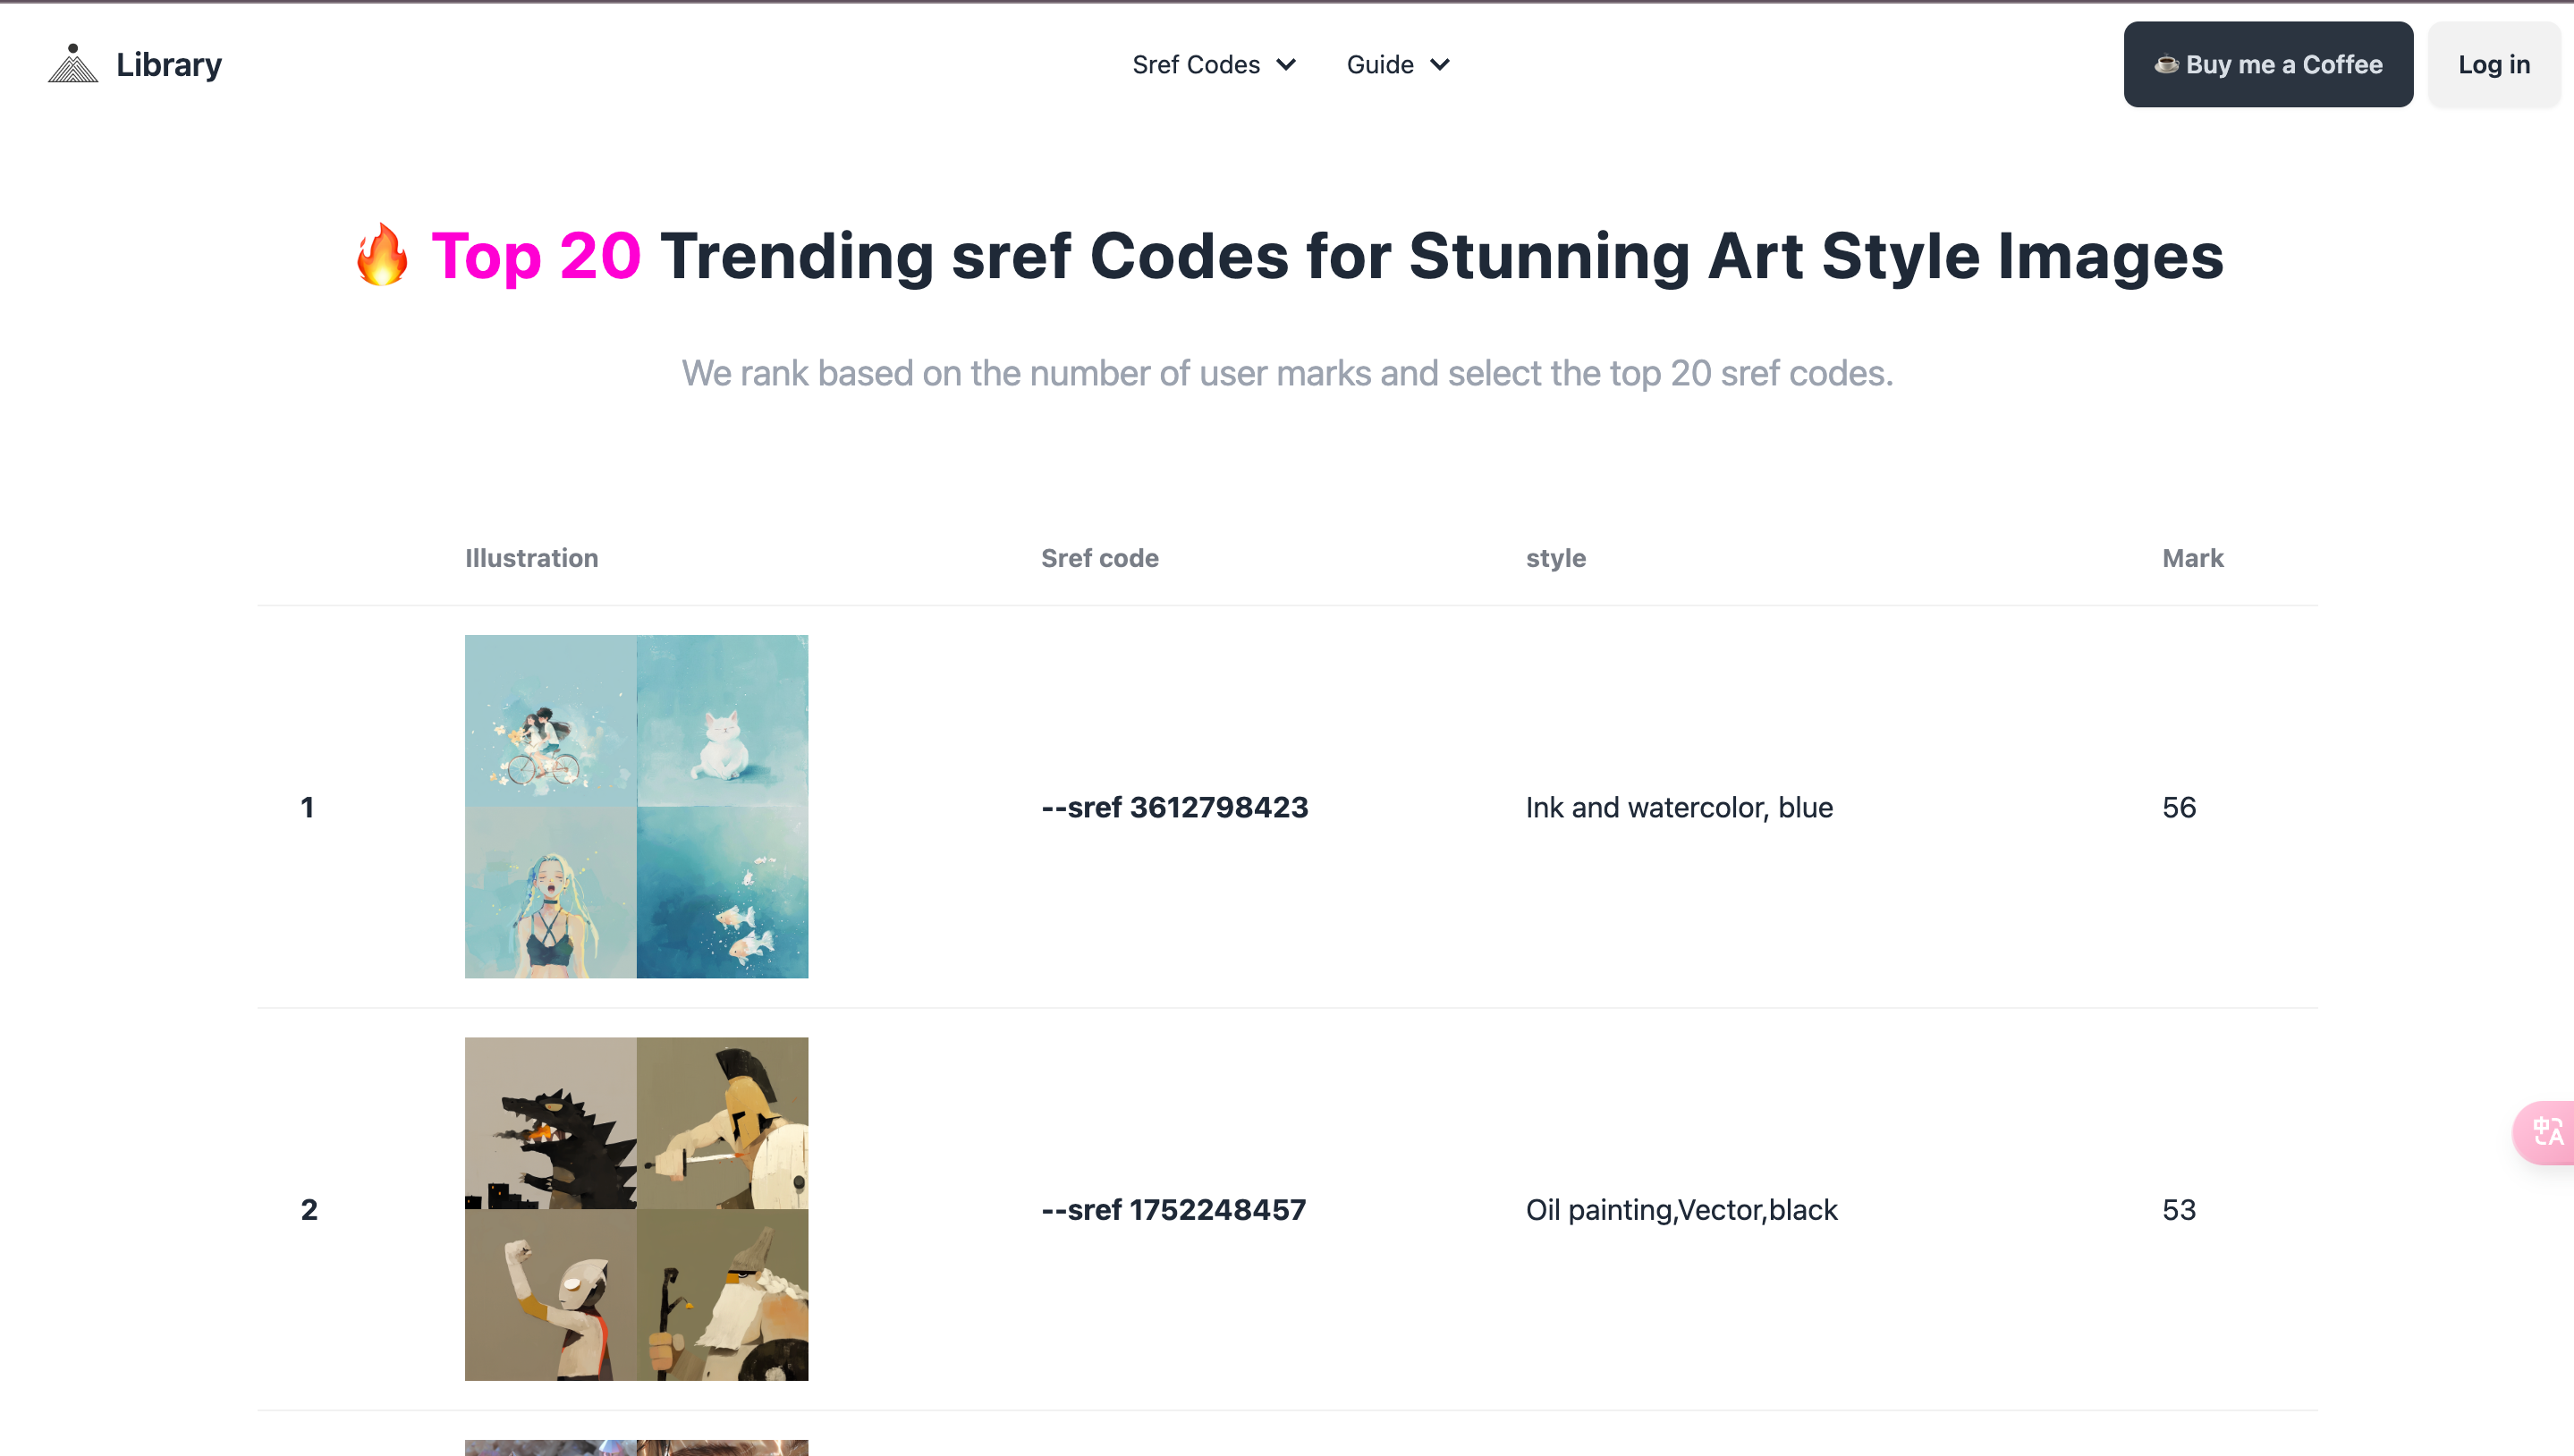Open the thumbnail grid for --sref 1752248457
The height and width of the screenshot is (1456, 2574).
coord(636,1209)
